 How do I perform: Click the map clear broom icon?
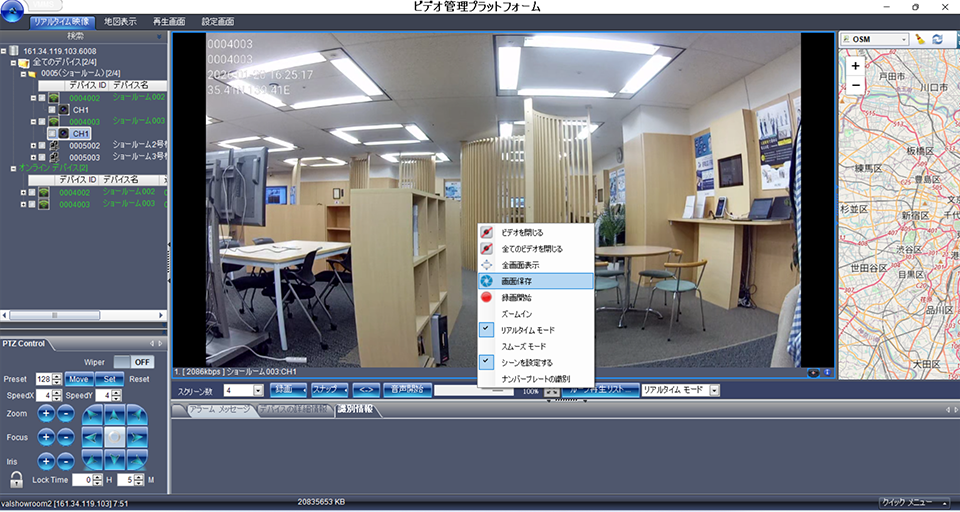[x=920, y=39]
